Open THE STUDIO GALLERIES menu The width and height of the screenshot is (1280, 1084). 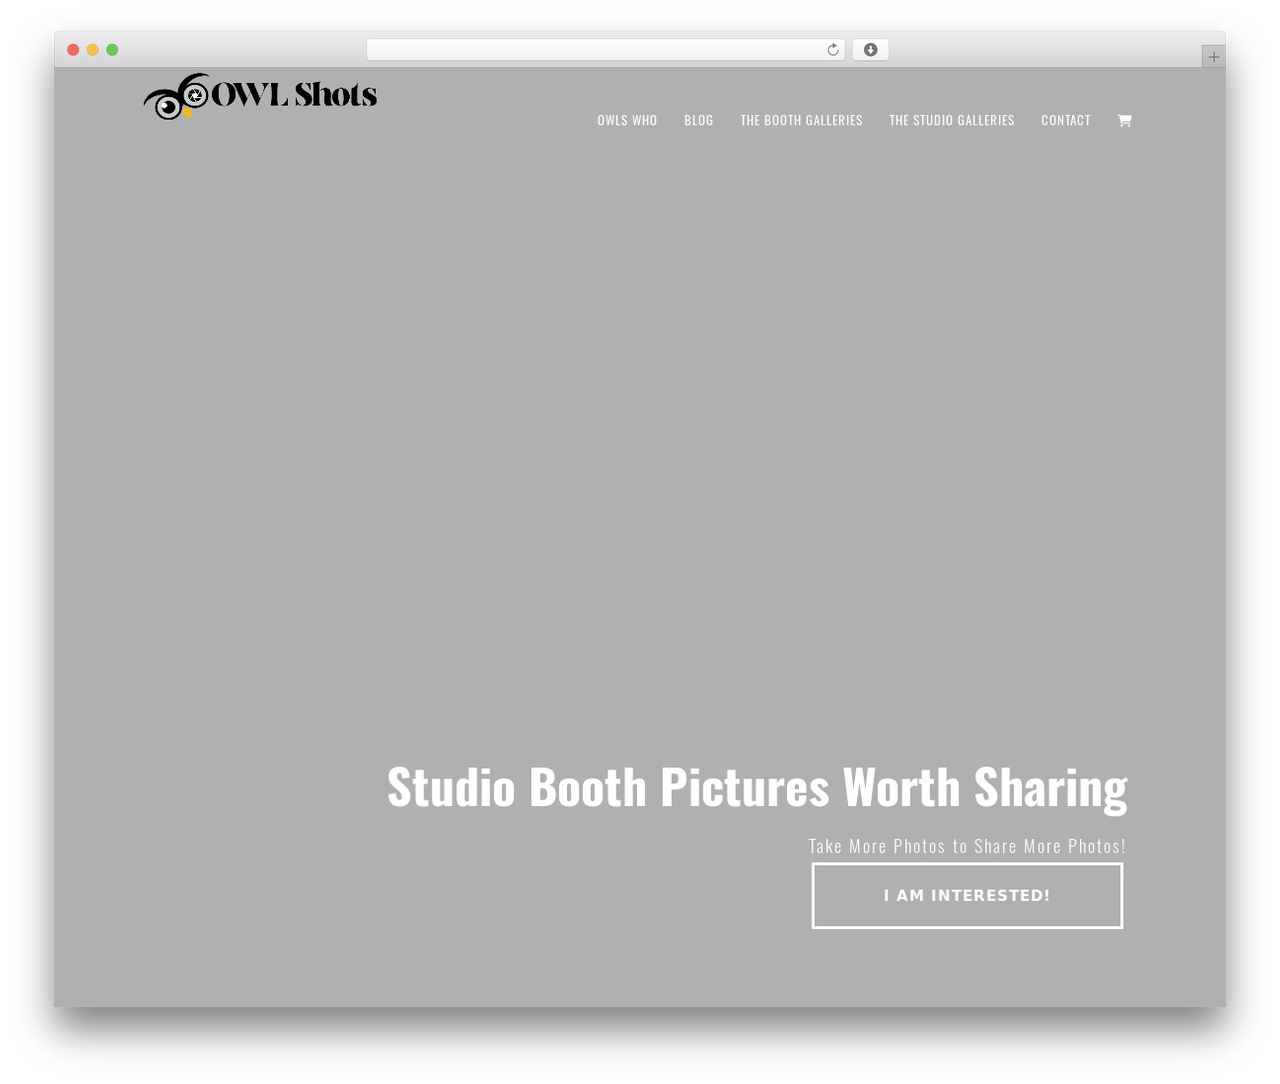click(951, 120)
